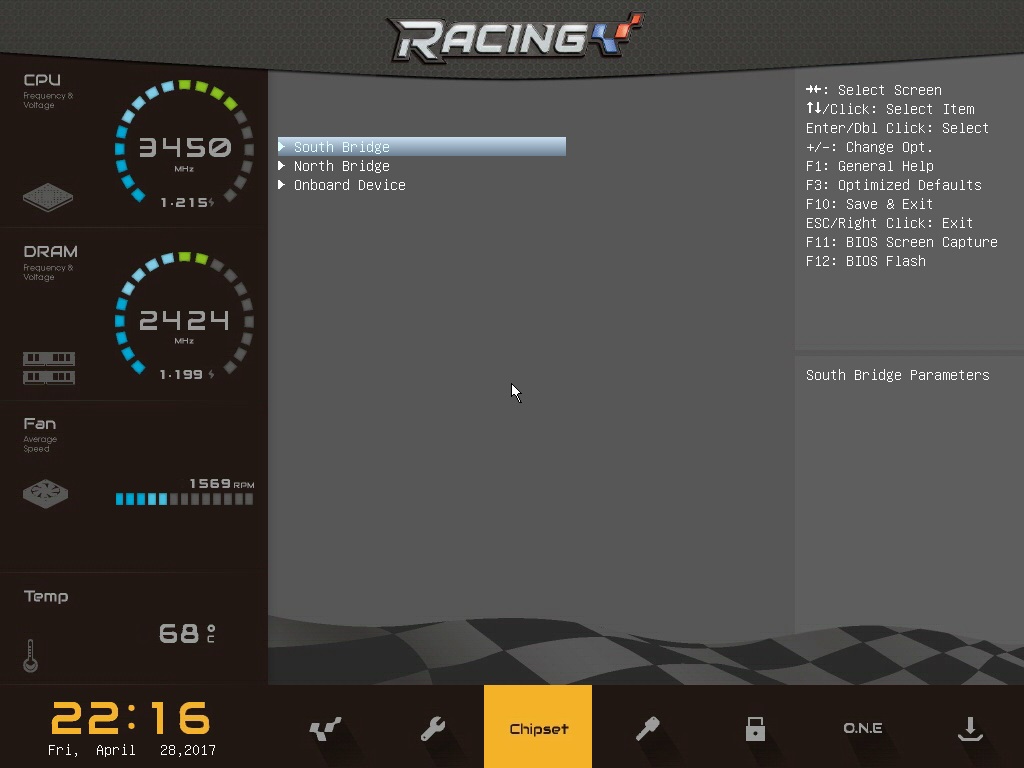This screenshot has width=1024, height=768.
Task: Click the arrow beside North Bridge
Action: (x=281, y=165)
